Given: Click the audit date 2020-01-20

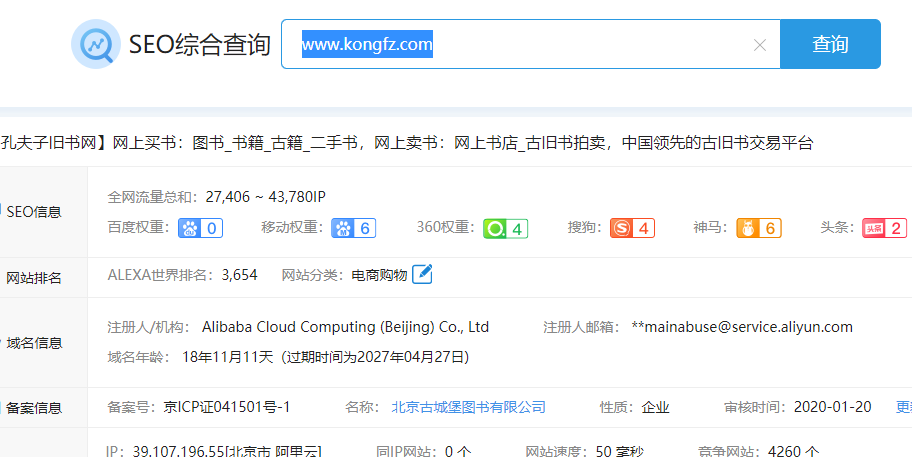Looking at the screenshot, I should 832,407.
